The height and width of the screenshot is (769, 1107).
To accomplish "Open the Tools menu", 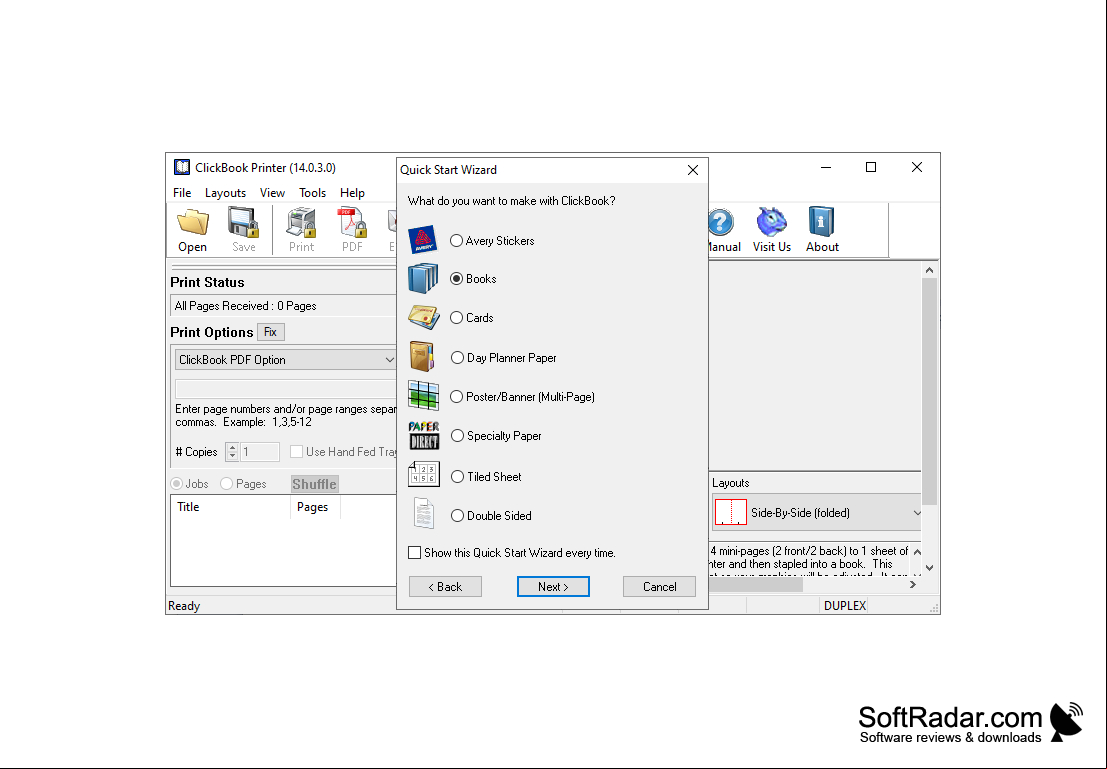I will (x=312, y=193).
